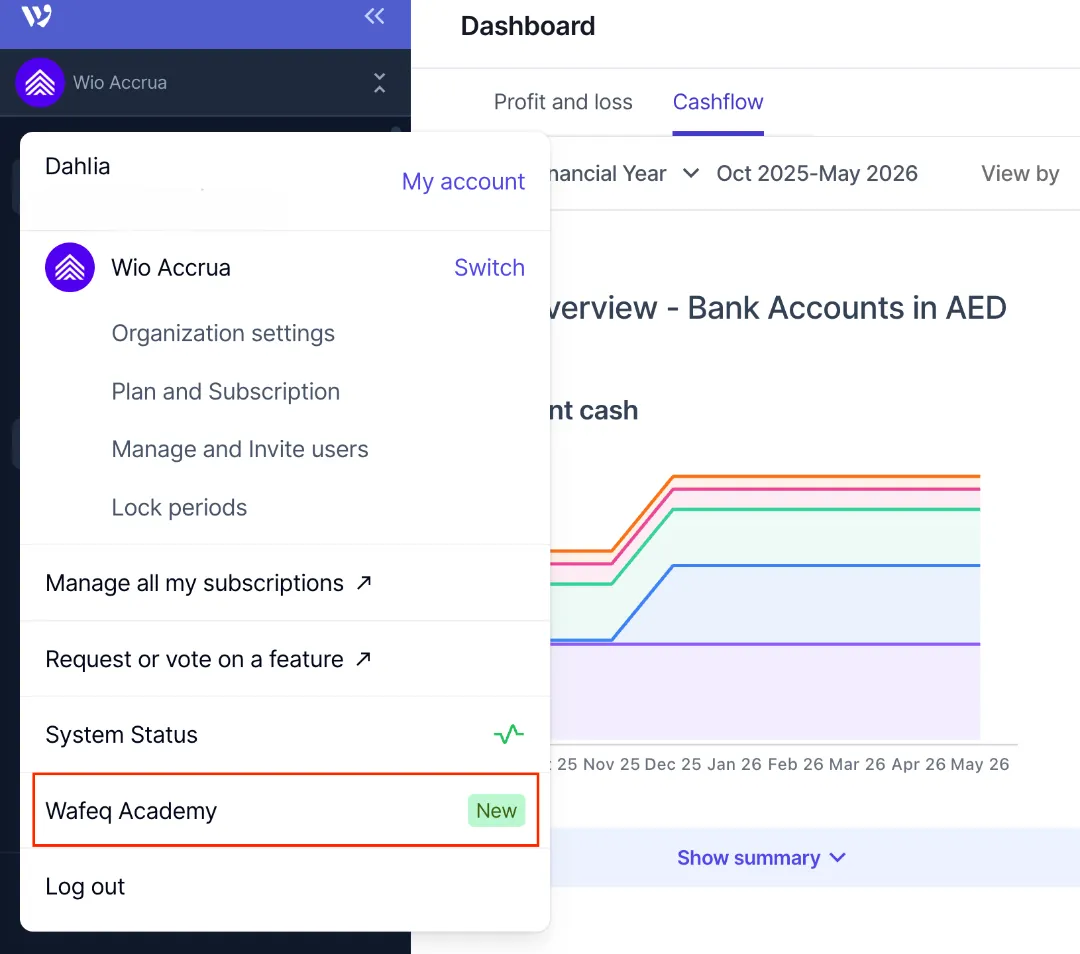The width and height of the screenshot is (1080, 954).
Task: Click the Wio Accrua logo inside the menu
Action: pos(70,267)
